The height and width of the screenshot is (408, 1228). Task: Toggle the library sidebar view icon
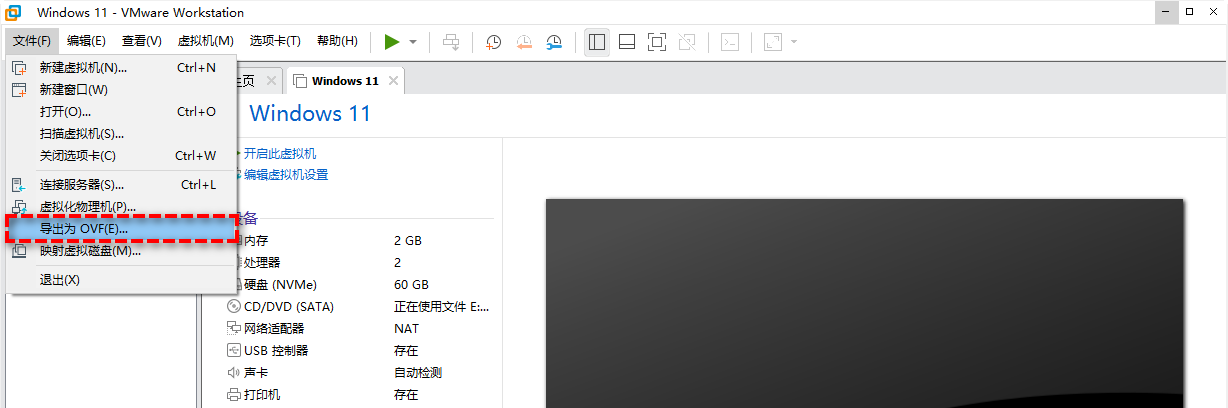click(597, 42)
